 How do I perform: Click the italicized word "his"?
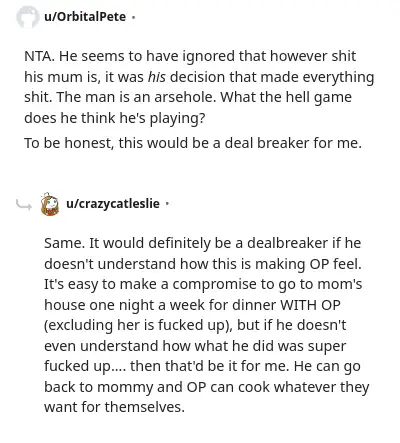coord(156,77)
